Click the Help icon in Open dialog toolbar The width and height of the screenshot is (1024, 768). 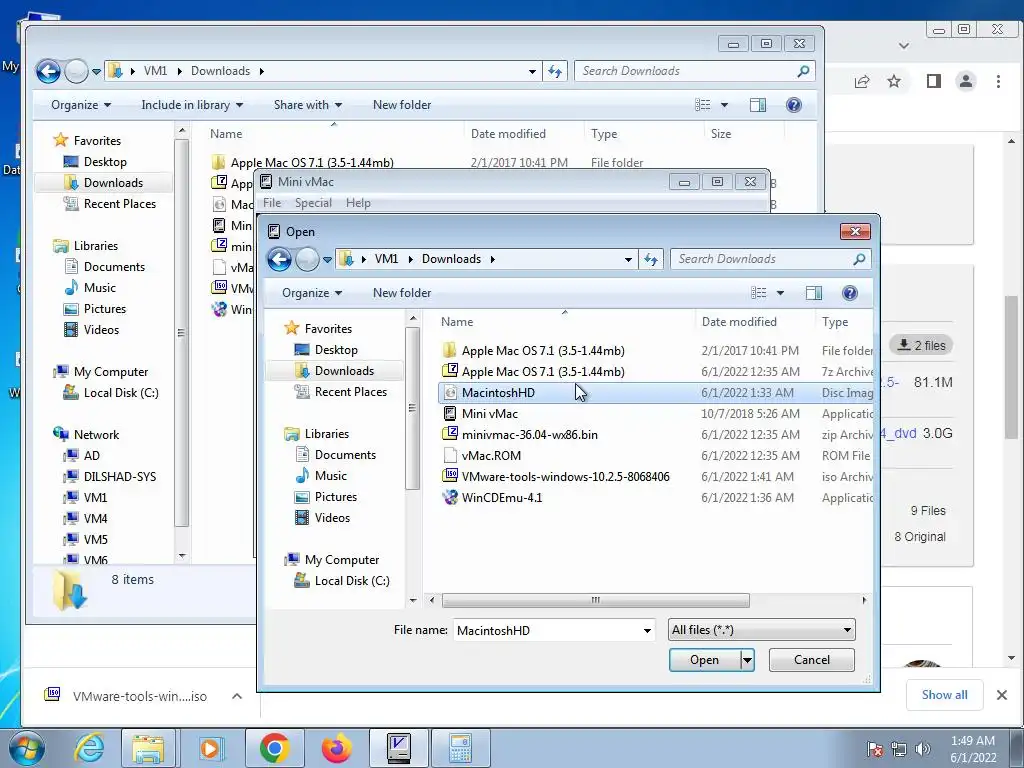(x=849, y=293)
